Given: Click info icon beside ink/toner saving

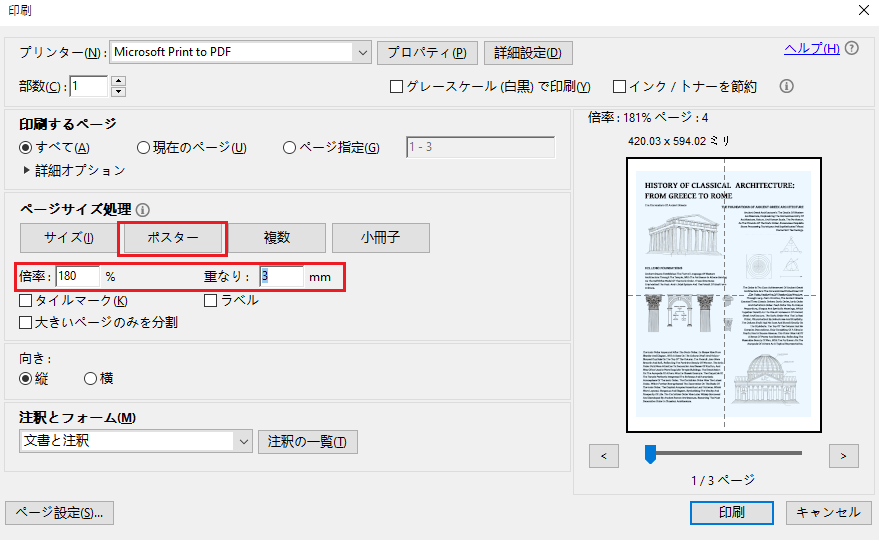Looking at the screenshot, I should coord(787,86).
